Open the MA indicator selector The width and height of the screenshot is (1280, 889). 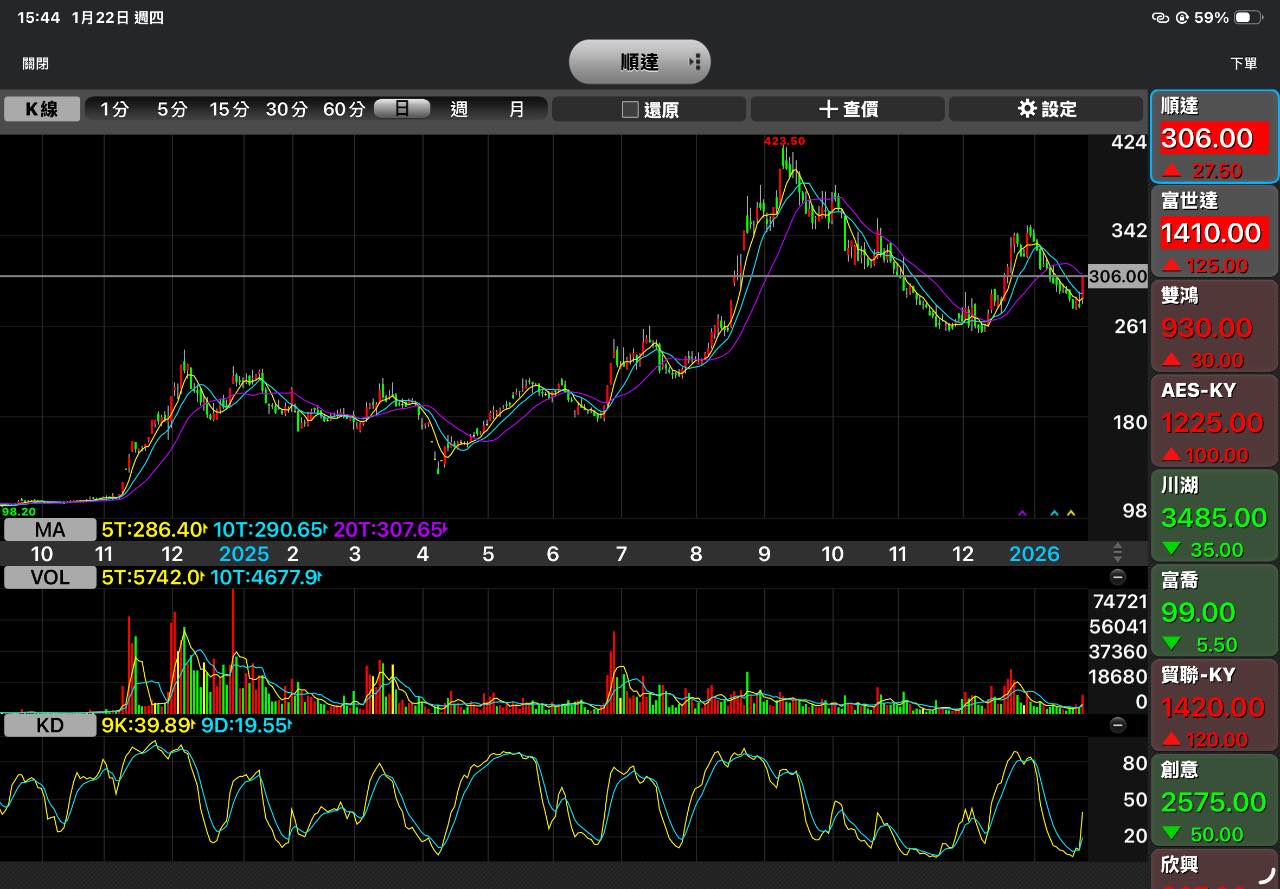point(50,529)
